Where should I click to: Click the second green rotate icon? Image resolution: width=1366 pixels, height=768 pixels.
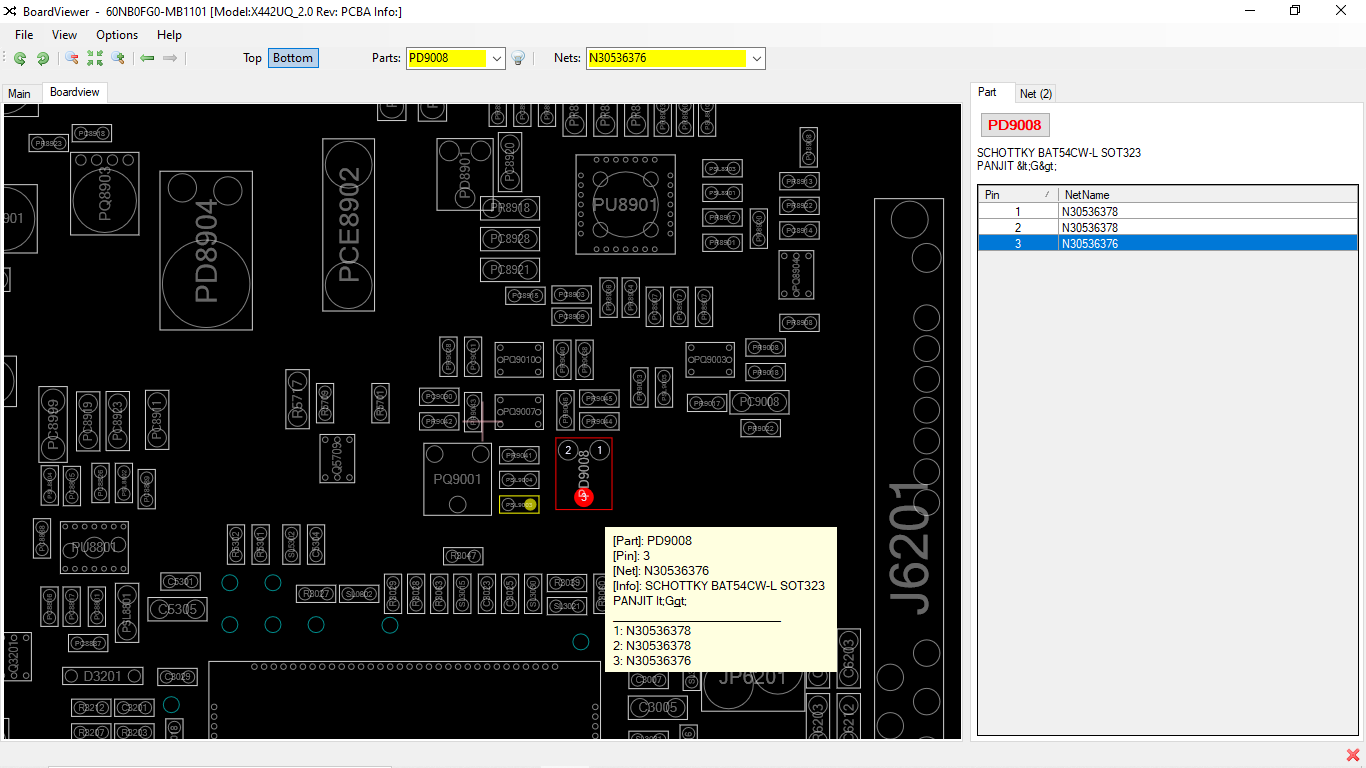(x=43, y=58)
